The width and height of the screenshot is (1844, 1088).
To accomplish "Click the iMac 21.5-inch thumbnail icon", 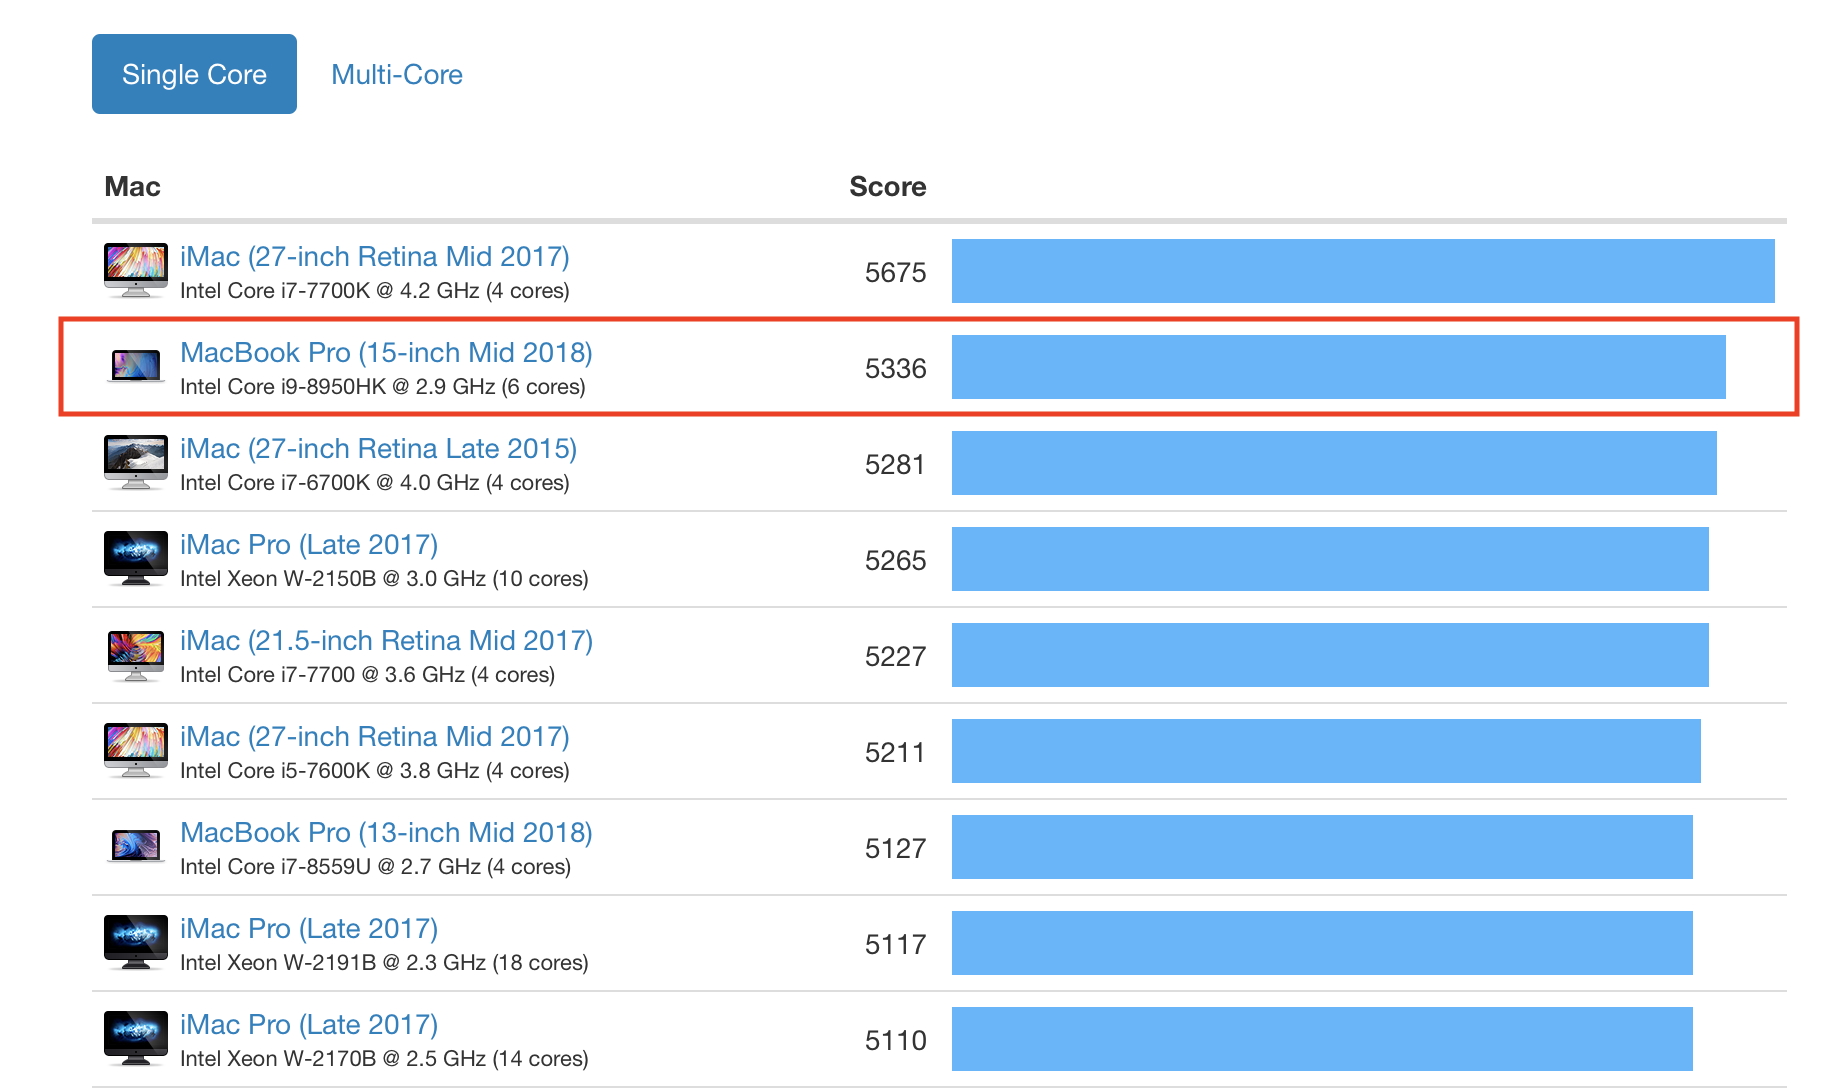I will point(136,655).
